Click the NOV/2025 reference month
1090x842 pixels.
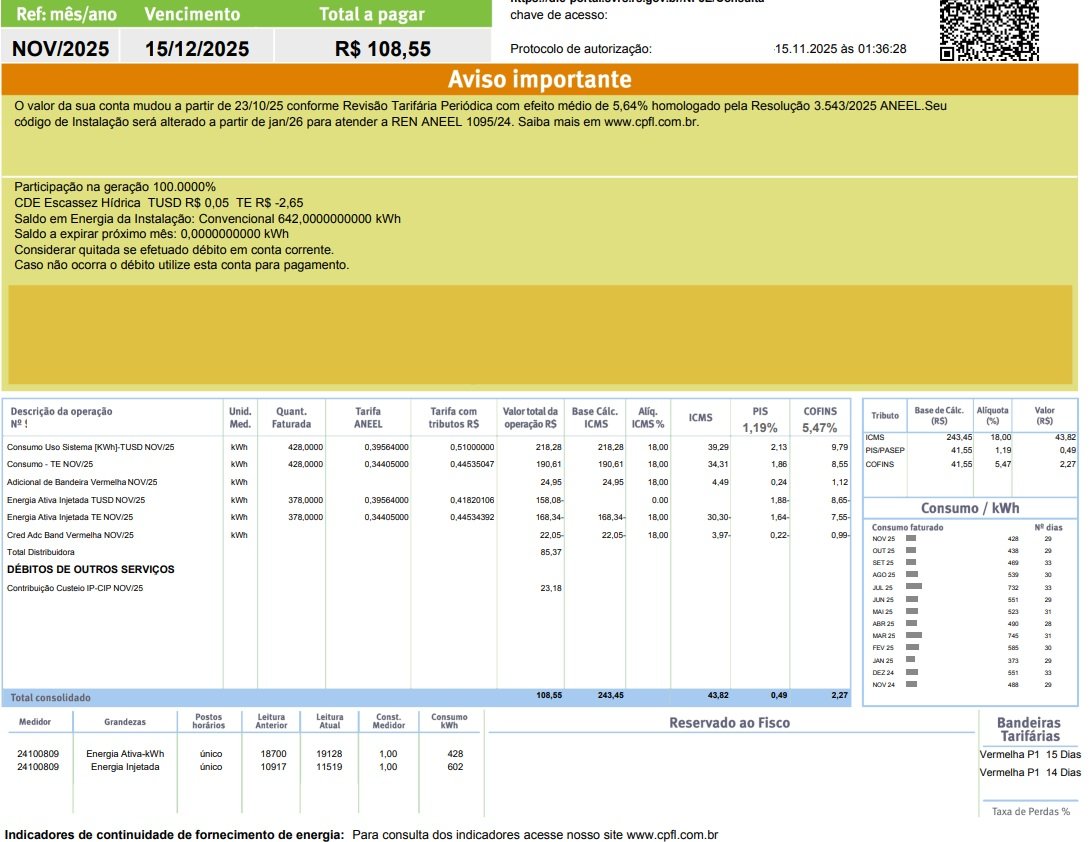61,49
